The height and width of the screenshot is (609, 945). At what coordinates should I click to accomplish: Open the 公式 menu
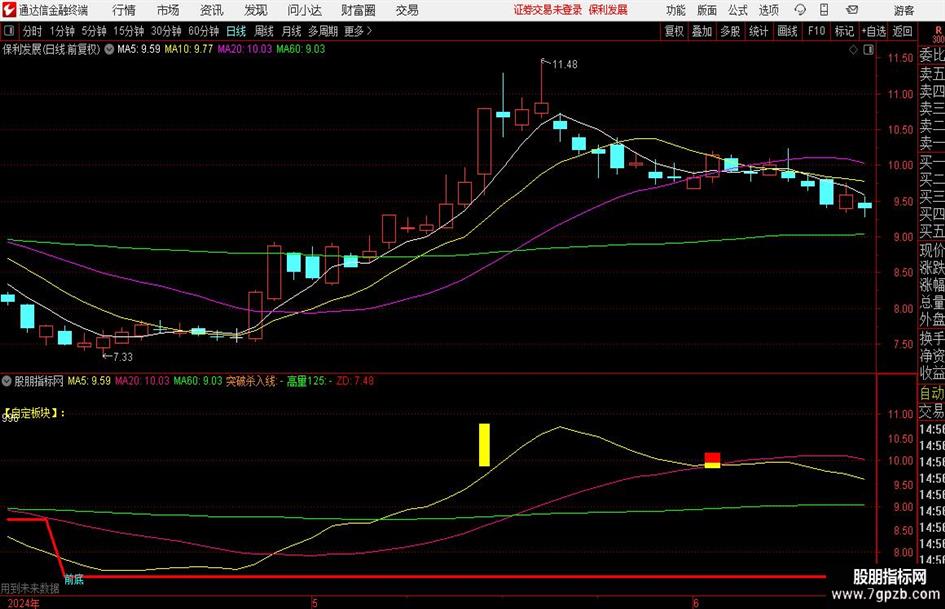[x=738, y=10]
